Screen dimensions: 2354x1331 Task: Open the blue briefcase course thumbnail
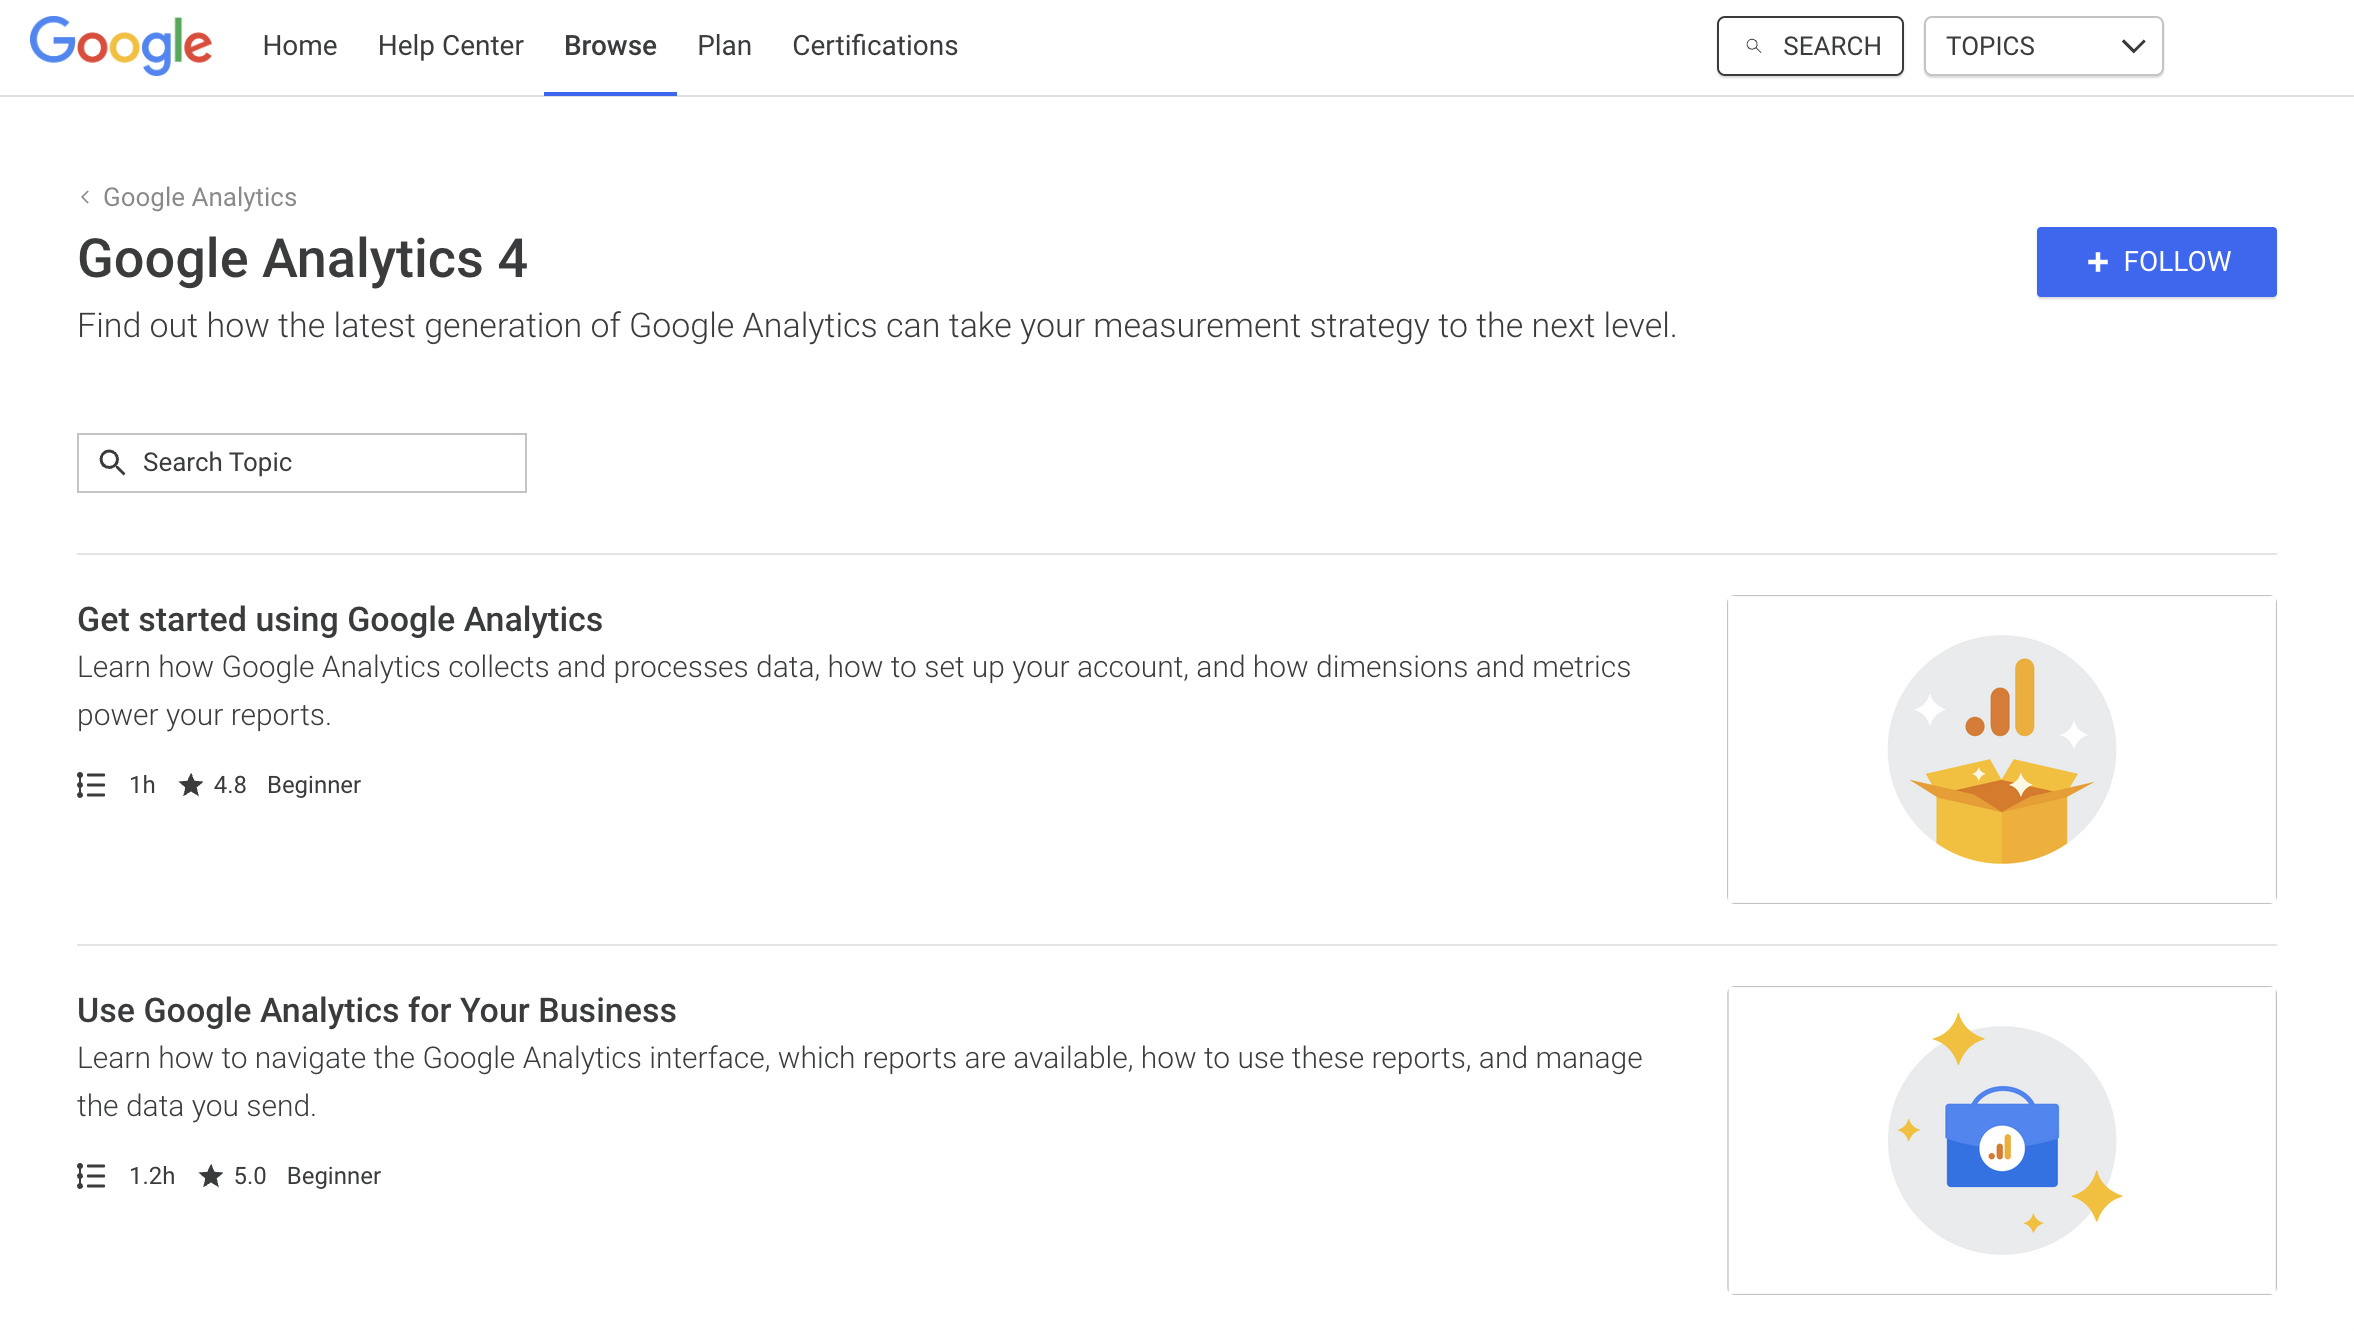point(2002,1141)
